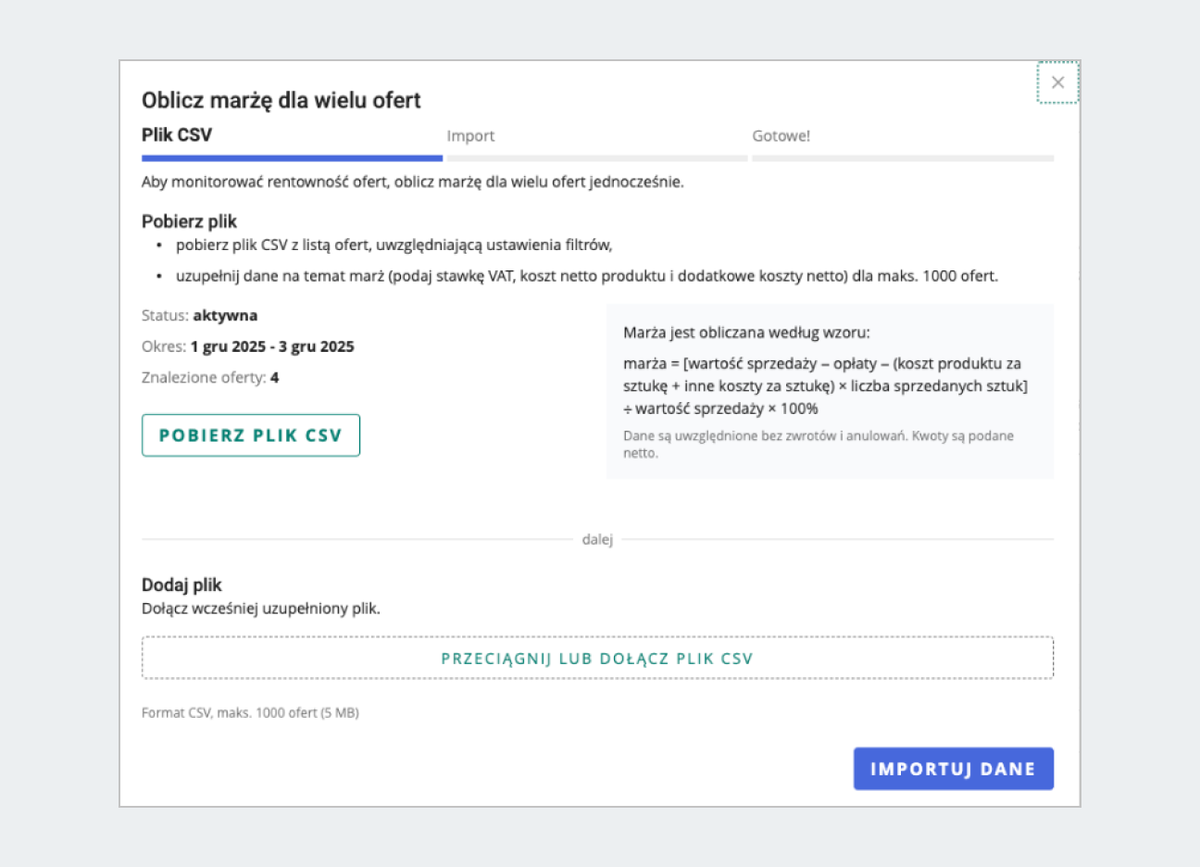Click the PRZECIĄGNIJ LUB DOŁĄCZ PLIK CSV dropzone
The image size is (1200, 867).
click(x=597, y=658)
